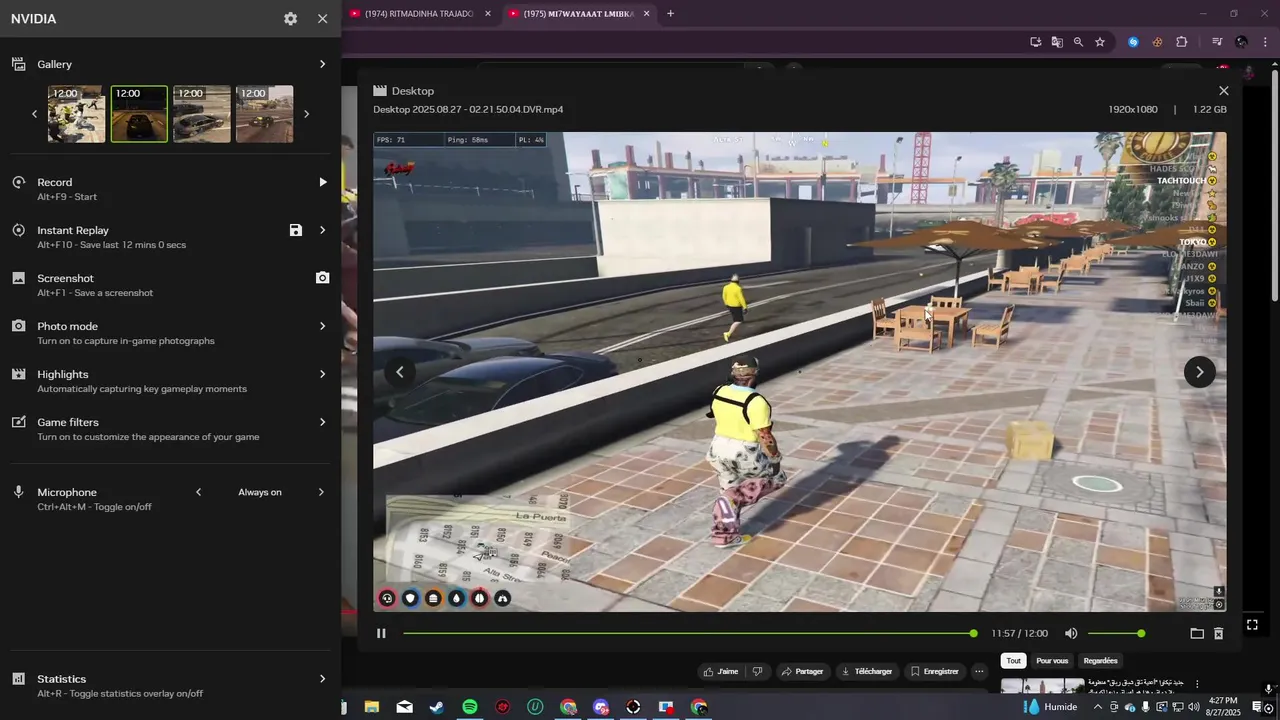The width and height of the screenshot is (1280, 720).
Task: Mute video with the speaker icon
Action: point(1071,633)
